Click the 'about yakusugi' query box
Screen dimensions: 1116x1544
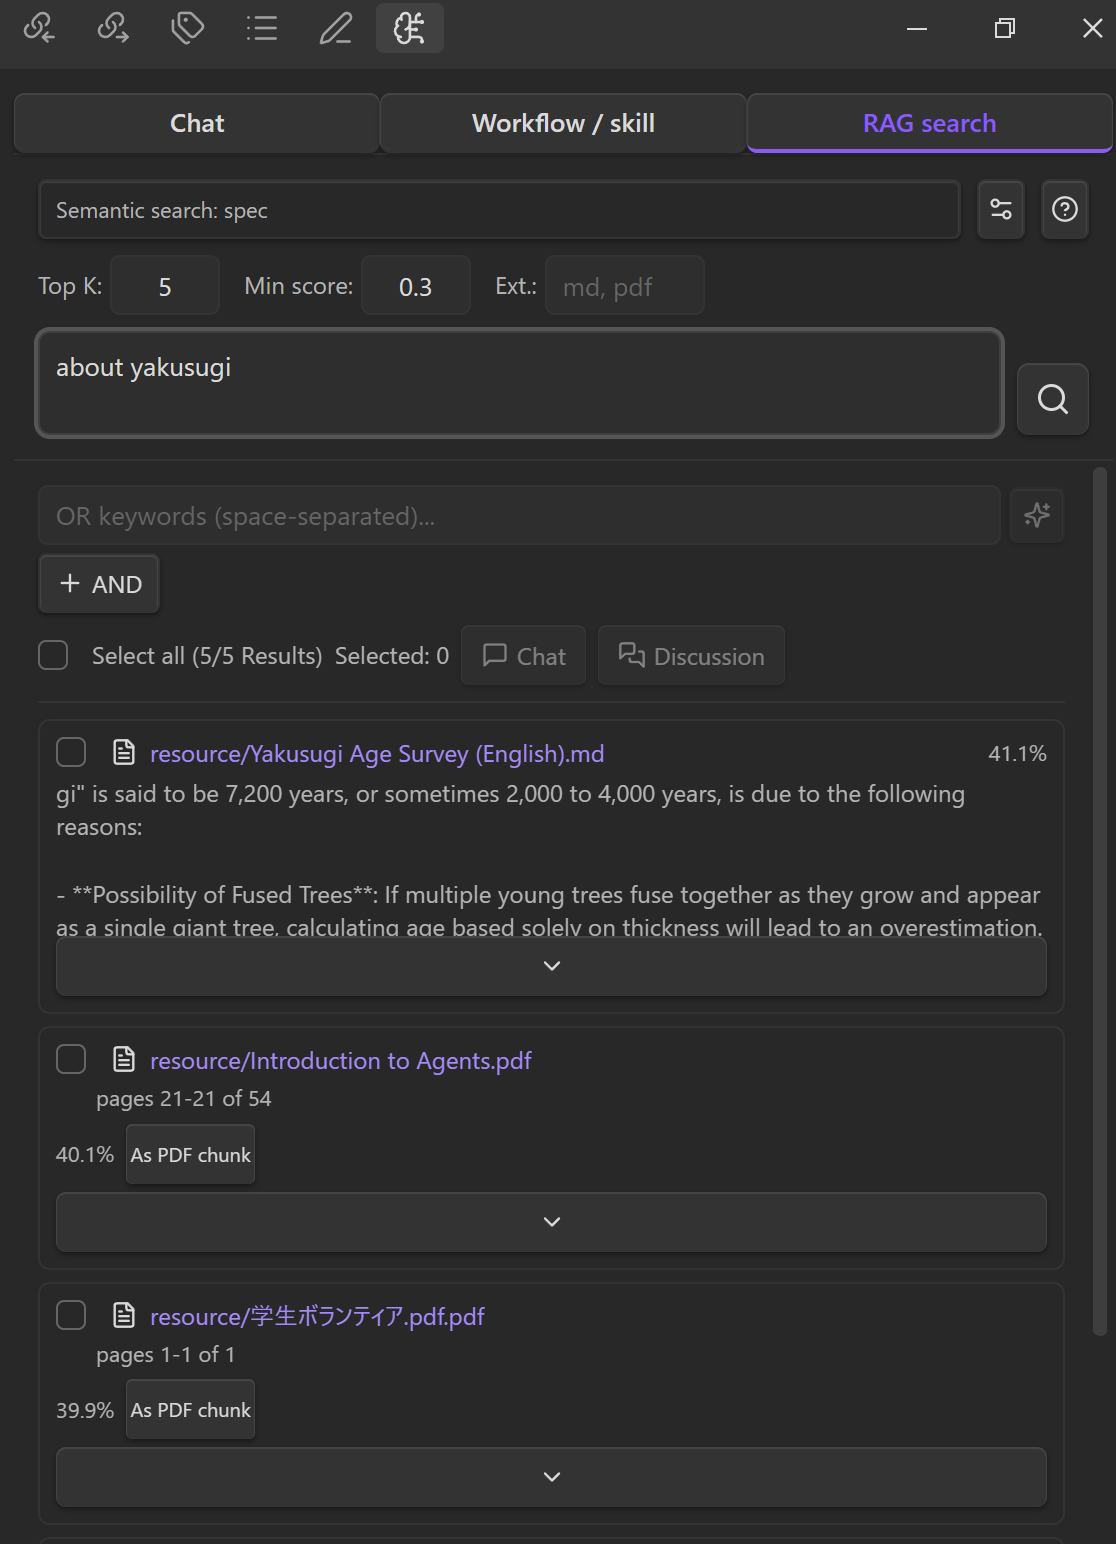(519, 383)
